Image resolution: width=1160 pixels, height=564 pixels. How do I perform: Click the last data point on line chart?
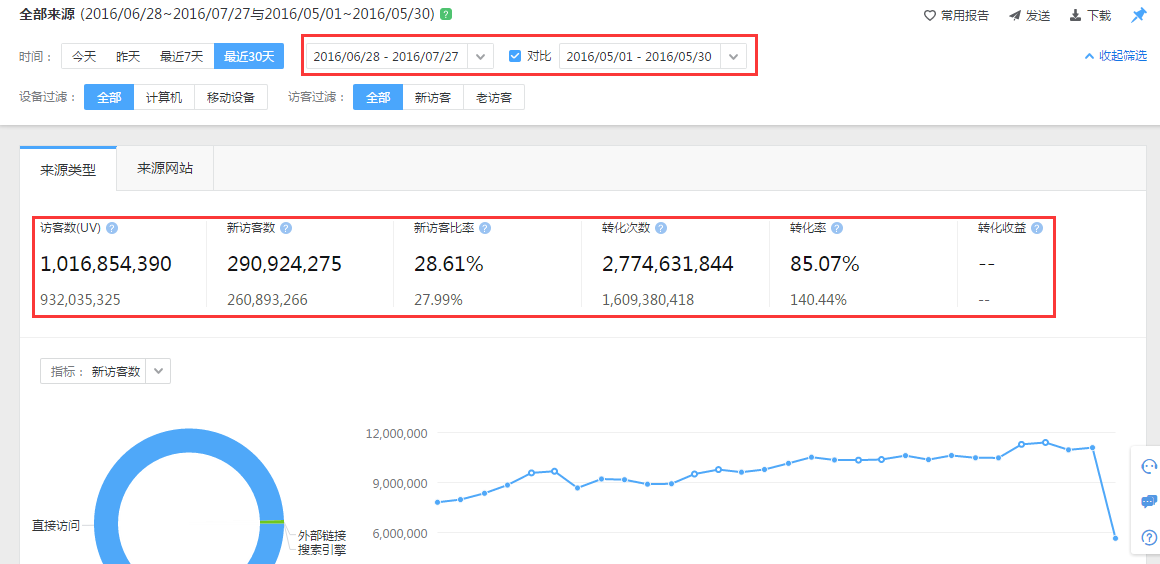tap(1115, 538)
